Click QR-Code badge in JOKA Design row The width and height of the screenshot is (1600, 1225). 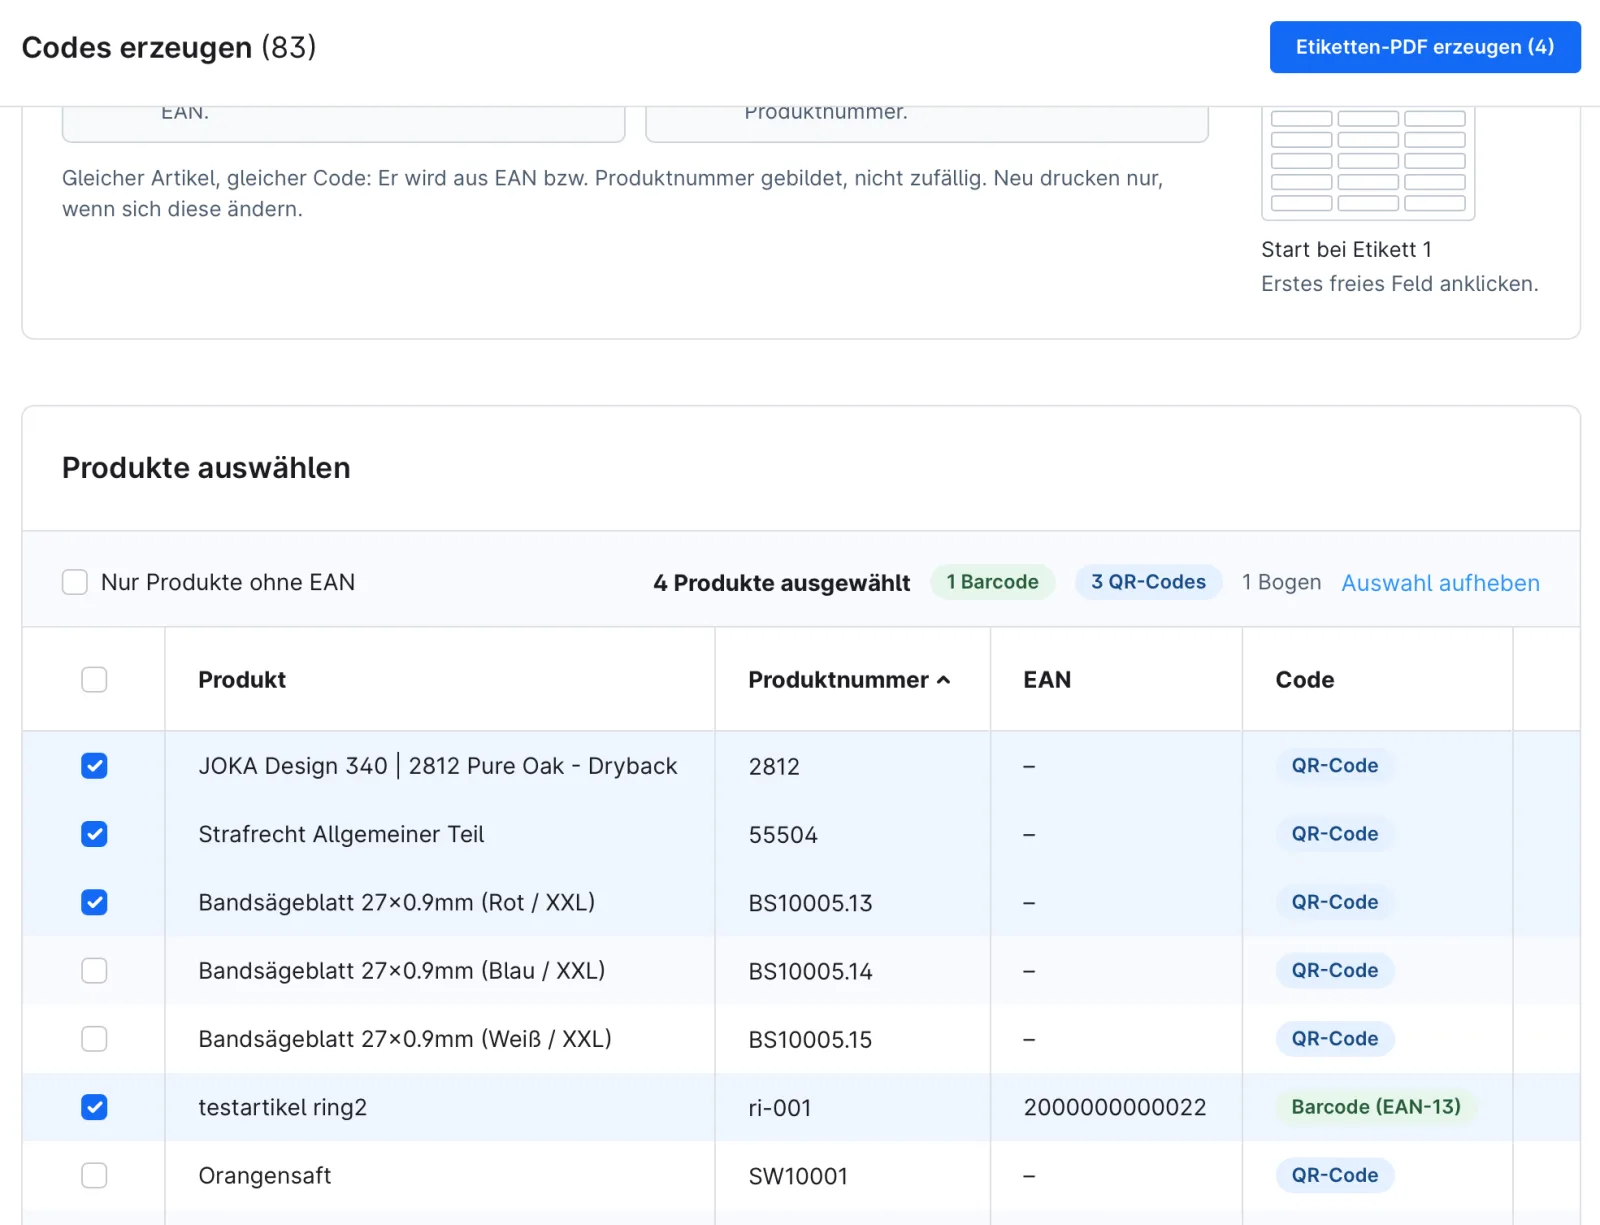click(x=1334, y=766)
